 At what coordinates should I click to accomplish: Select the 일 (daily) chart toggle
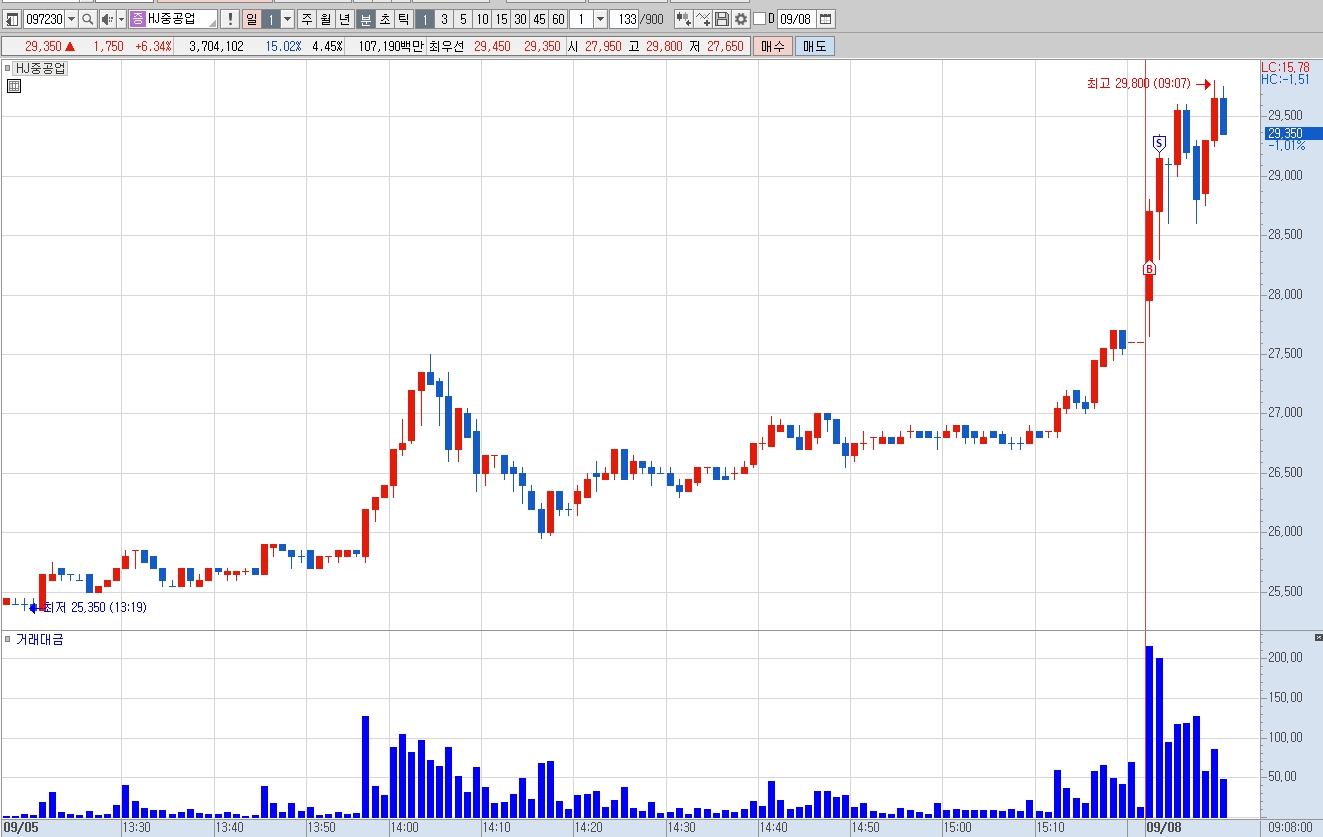click(251, 19)
